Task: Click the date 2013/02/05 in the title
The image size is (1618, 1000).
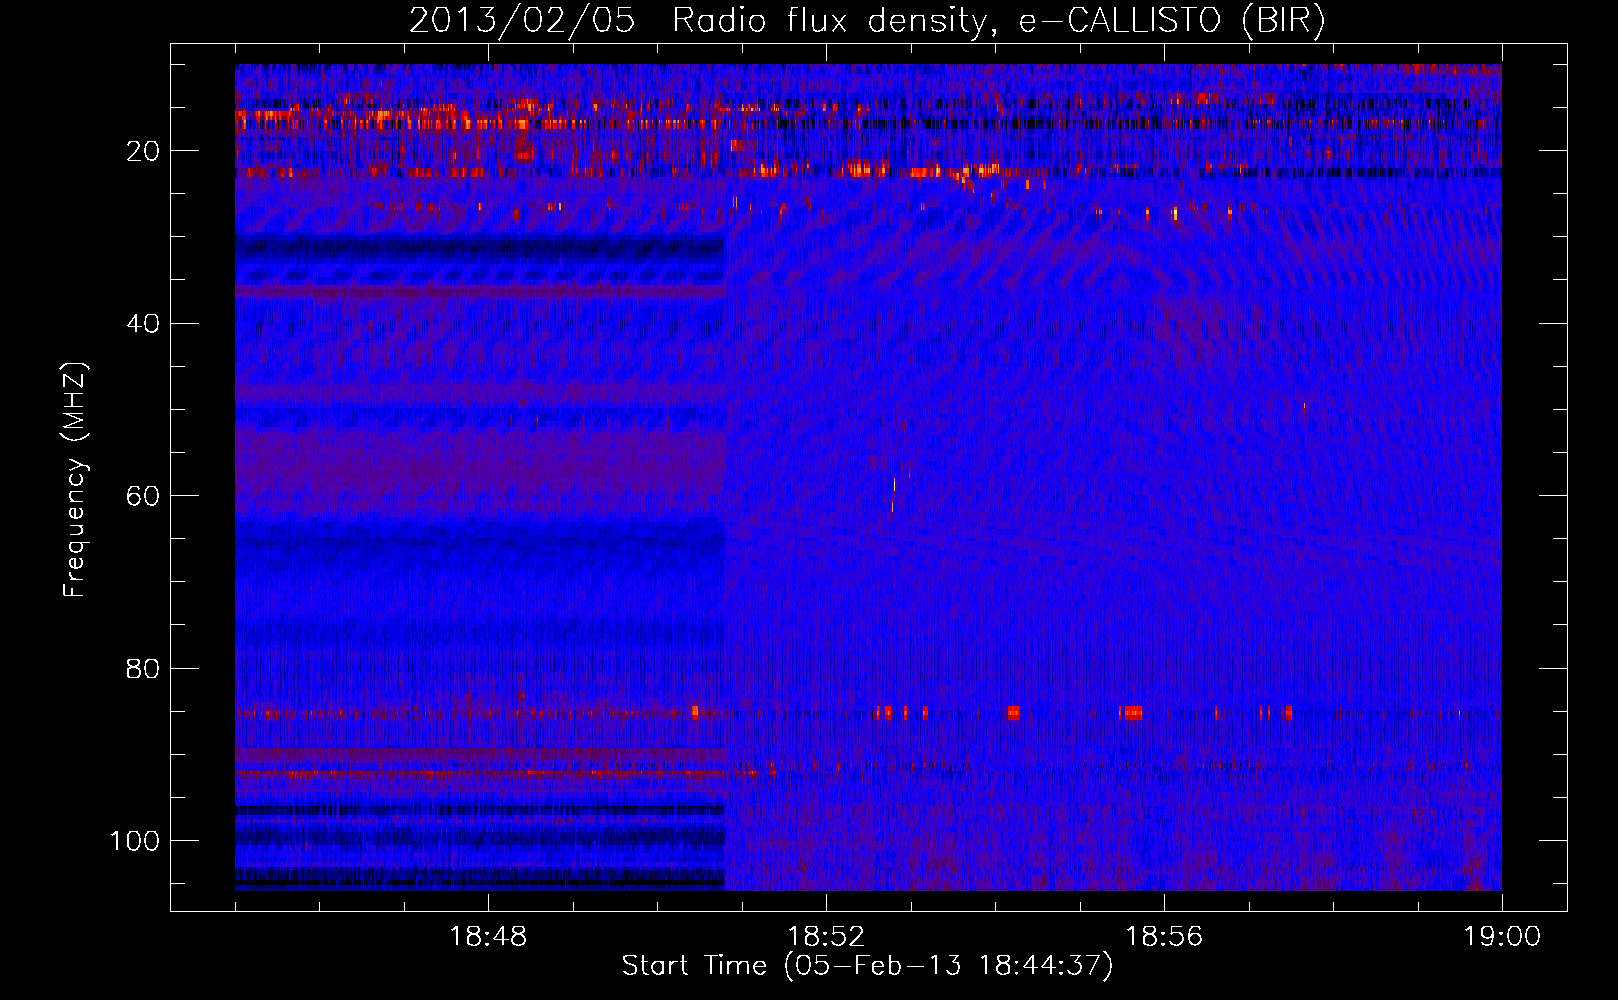Action: coord(522,21)
